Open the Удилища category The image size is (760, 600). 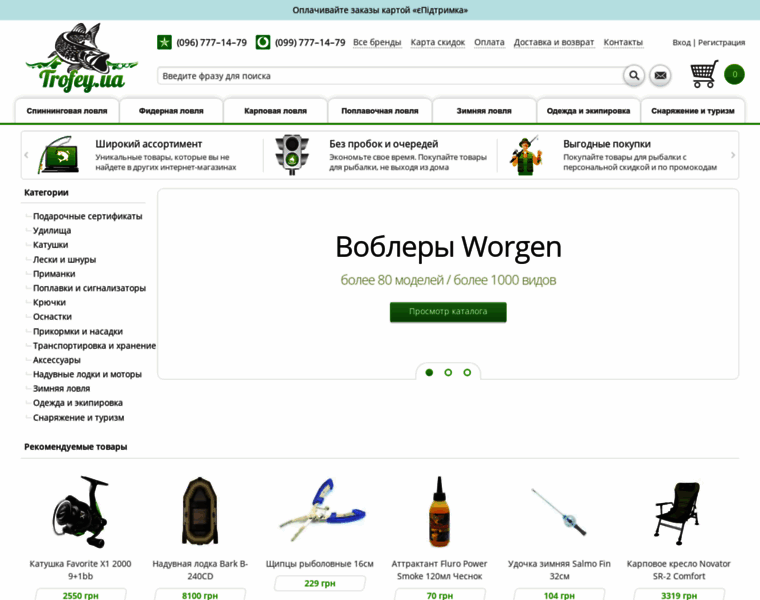click(x=52, y=231)
